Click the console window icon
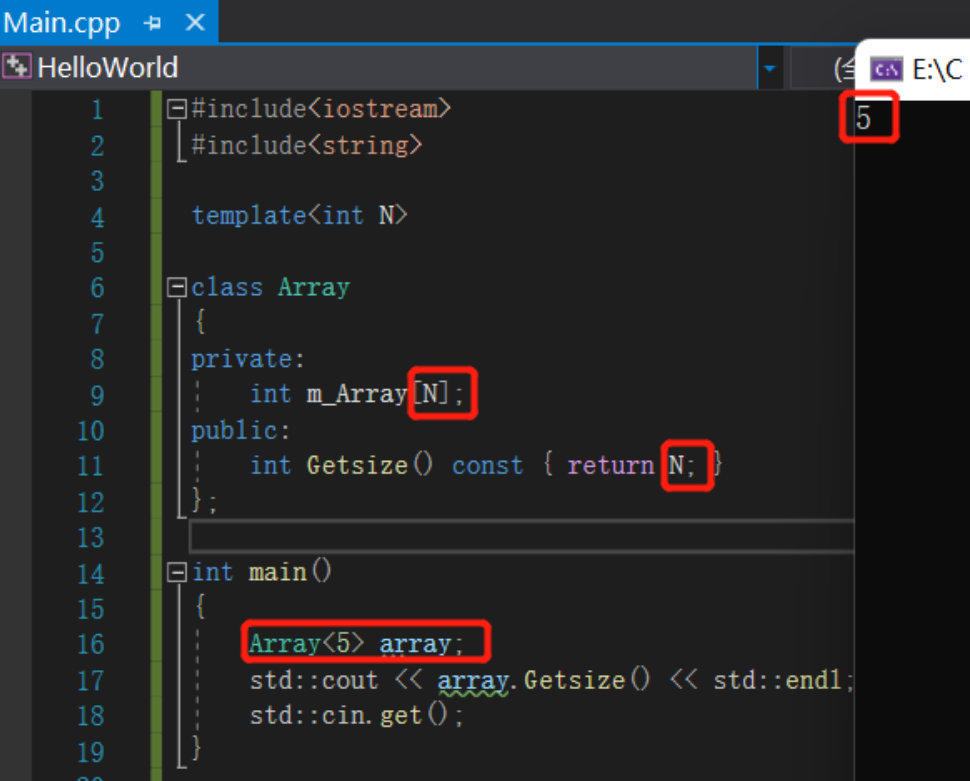Image resolution: width=970 pixels, height=781 pixels. point(886,69)
